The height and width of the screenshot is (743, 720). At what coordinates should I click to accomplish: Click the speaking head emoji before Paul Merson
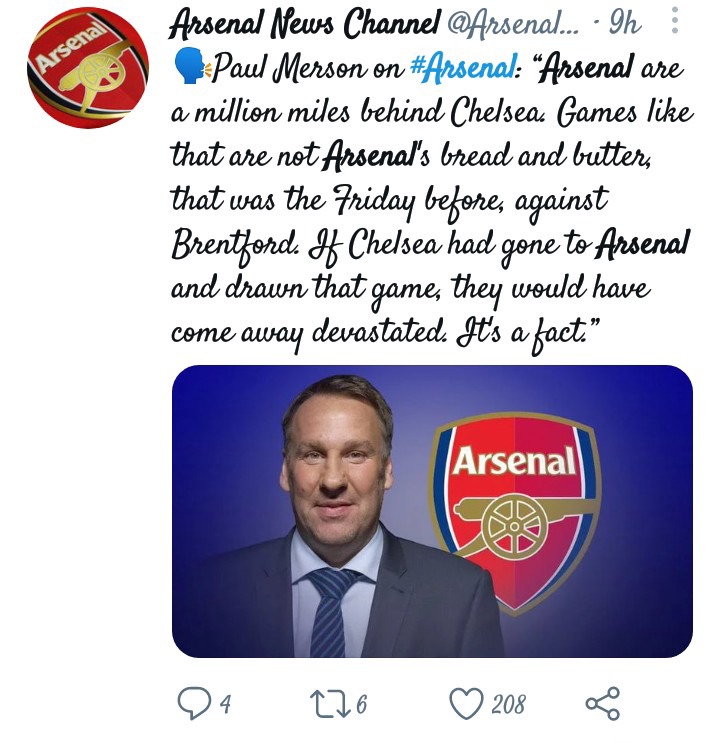pos(191,68)
